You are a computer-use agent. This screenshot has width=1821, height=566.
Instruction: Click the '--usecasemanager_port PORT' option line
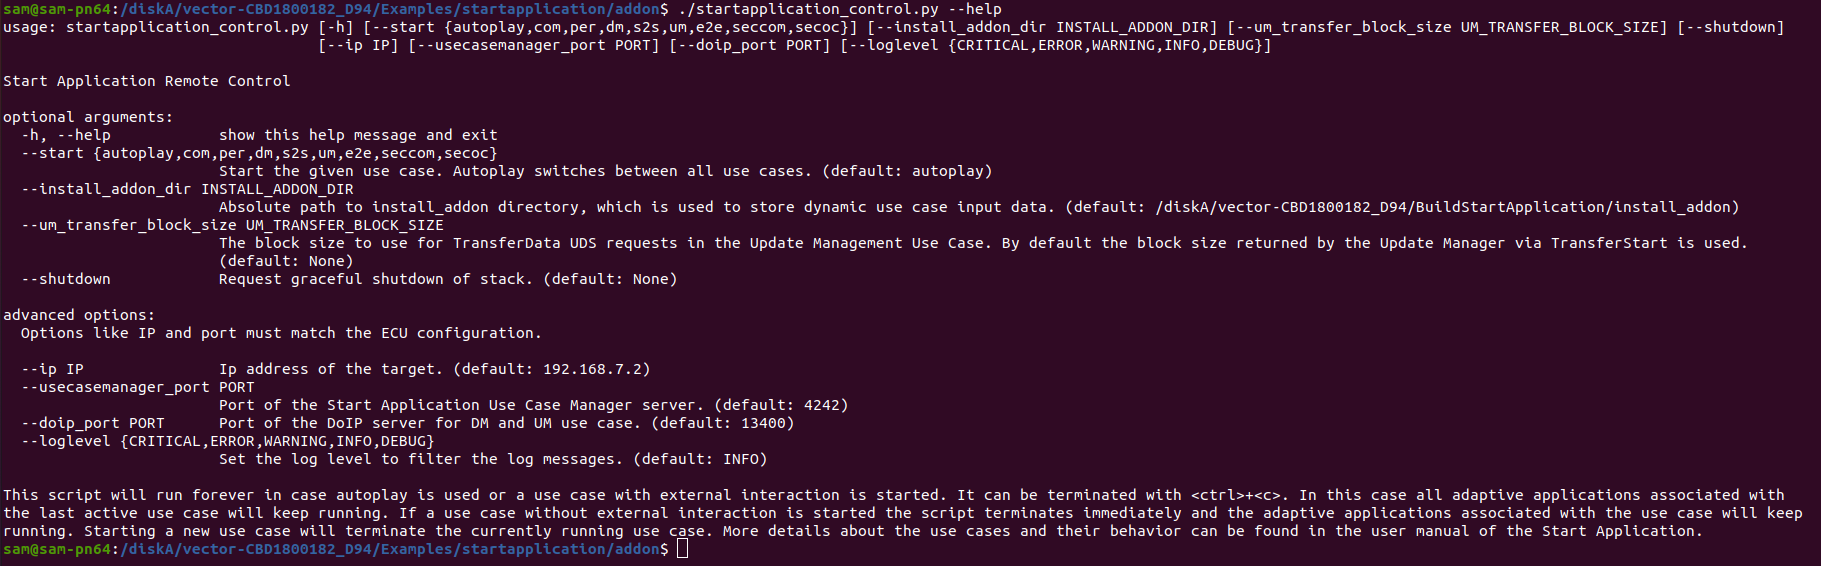click(138, 387)
